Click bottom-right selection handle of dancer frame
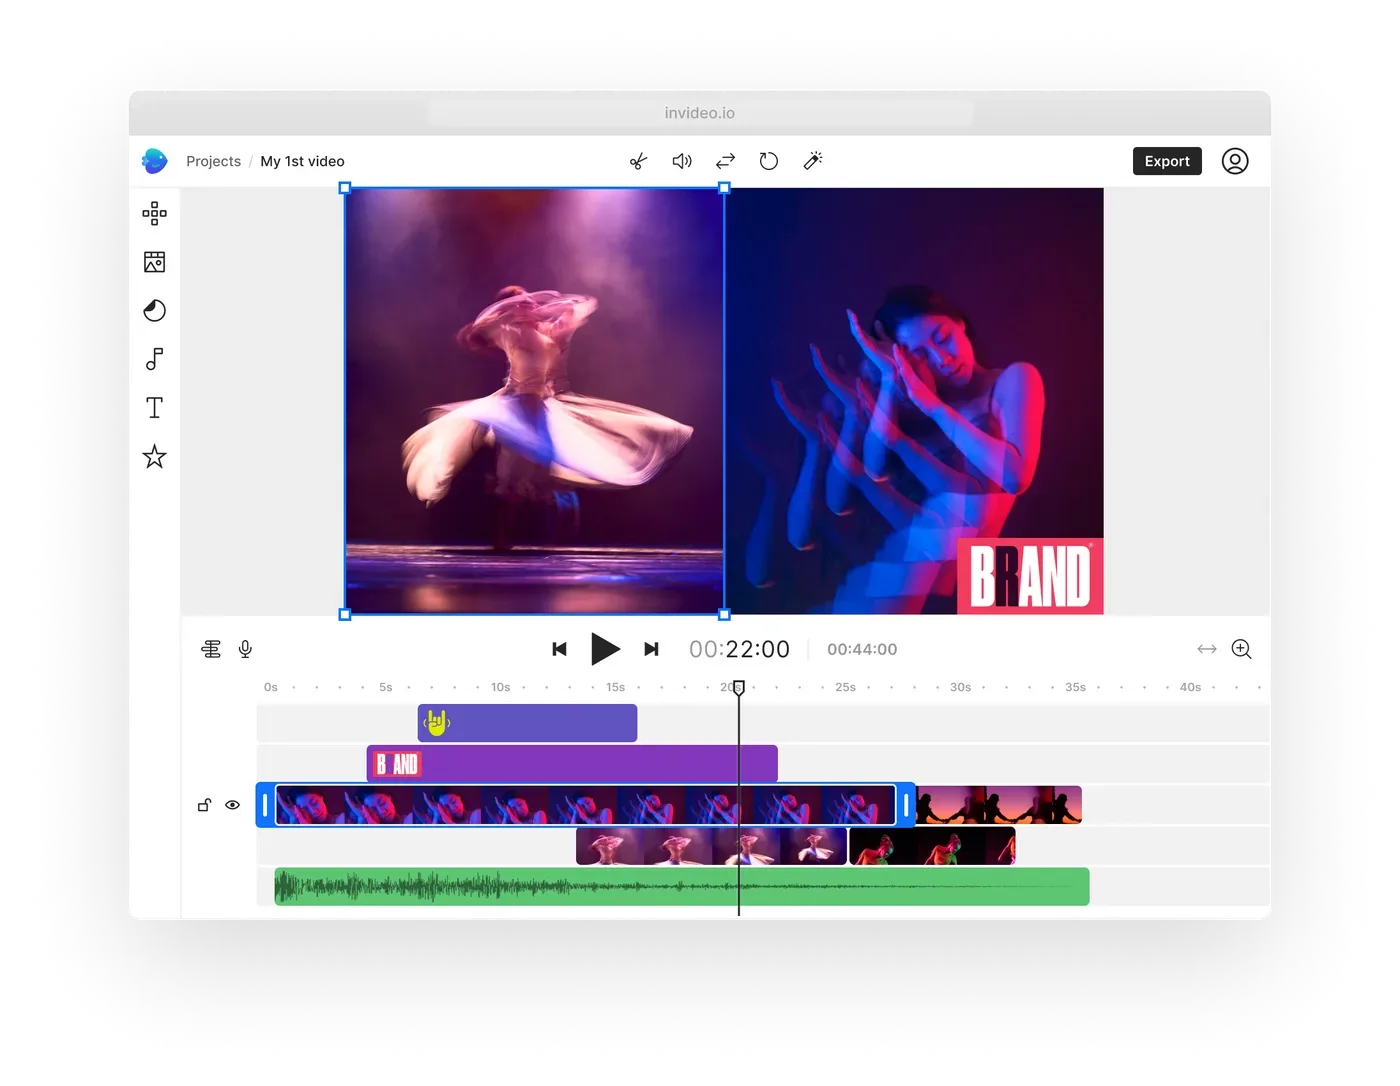The height and width of the screenshot is (1086, 1400). click(725, 615)
